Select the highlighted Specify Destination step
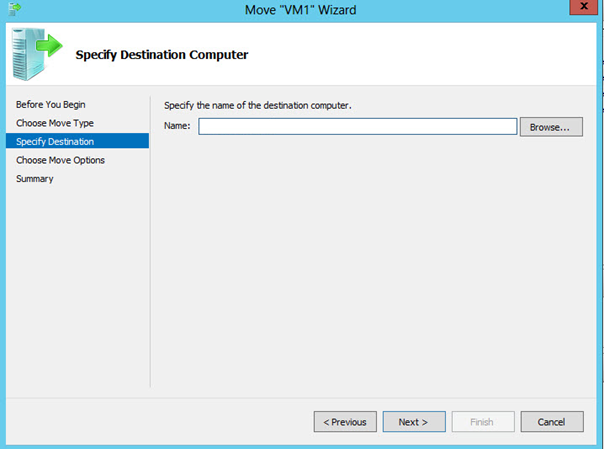 [x=77, y=141]
